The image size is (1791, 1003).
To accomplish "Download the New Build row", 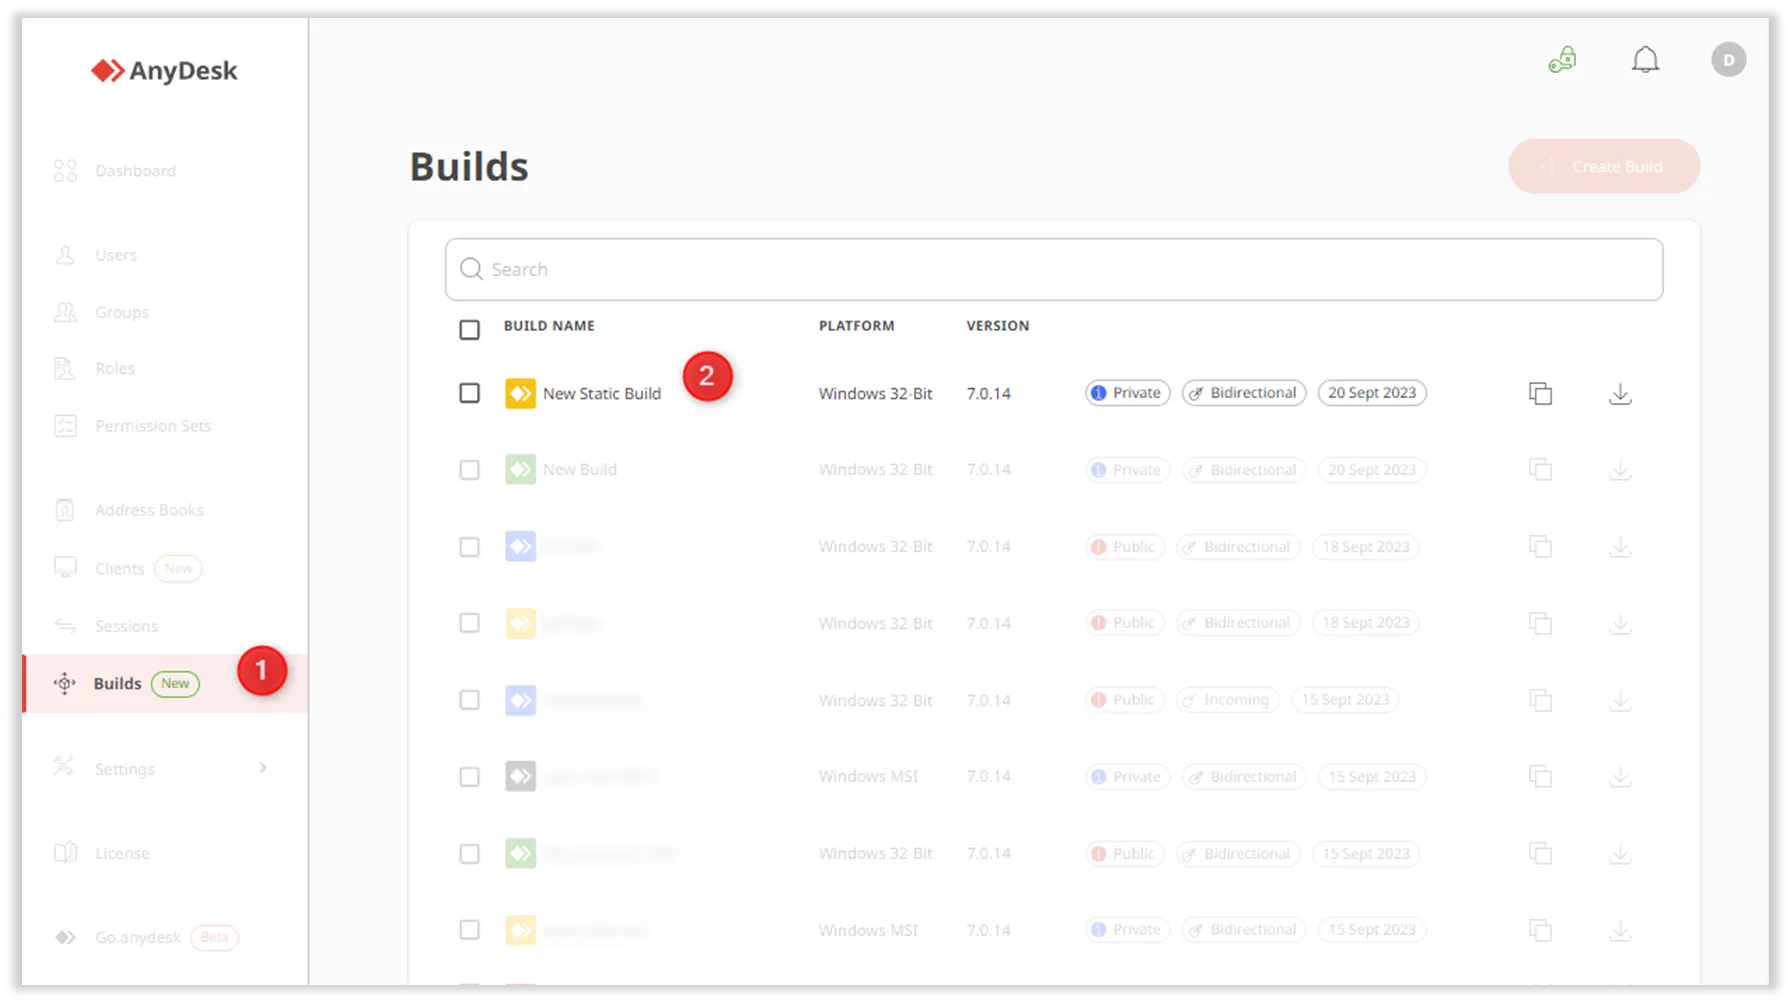I will 1620,470.
